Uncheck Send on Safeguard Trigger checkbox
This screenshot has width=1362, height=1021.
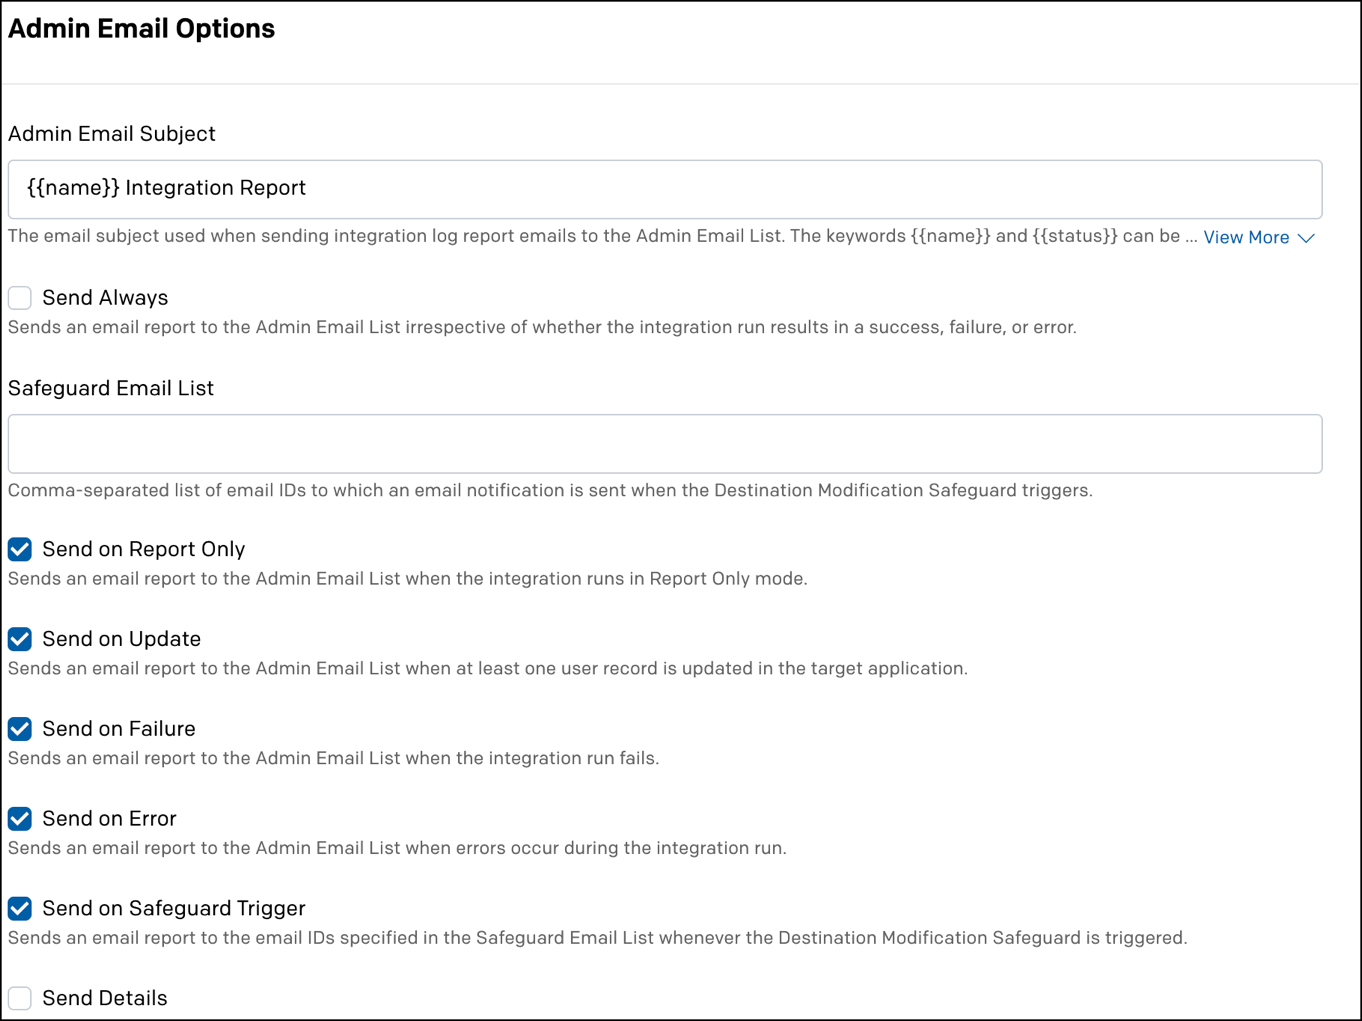[x=20, y=908]
